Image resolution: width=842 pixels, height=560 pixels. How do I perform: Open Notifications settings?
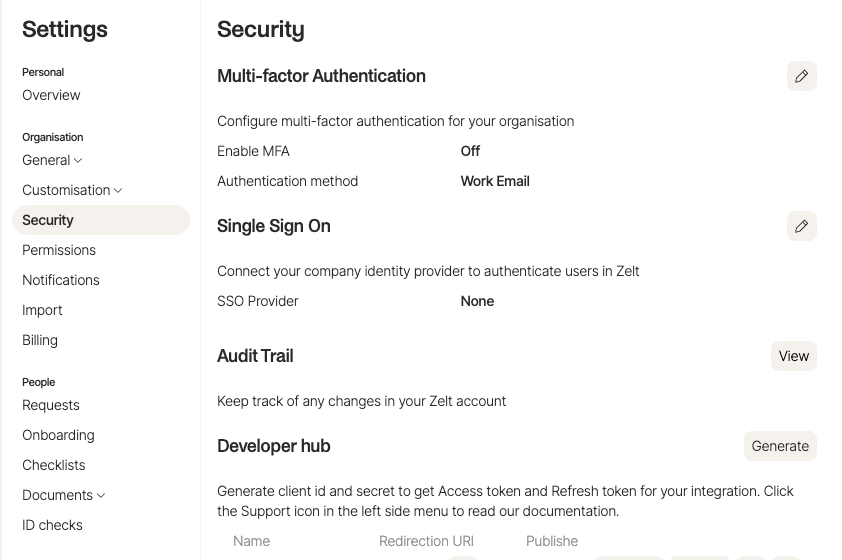click(x=61, y=280)
